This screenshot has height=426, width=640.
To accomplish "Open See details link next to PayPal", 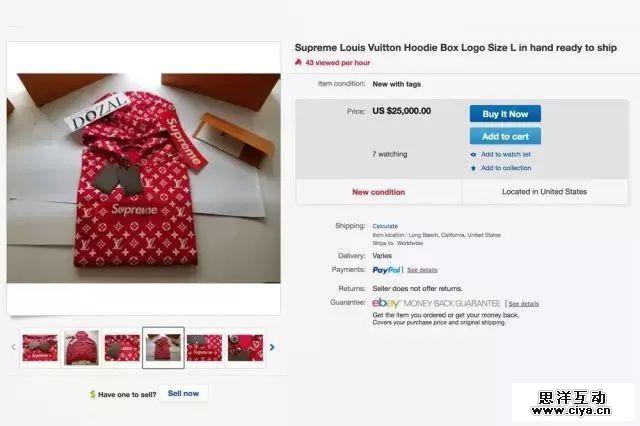I will 422,270.
